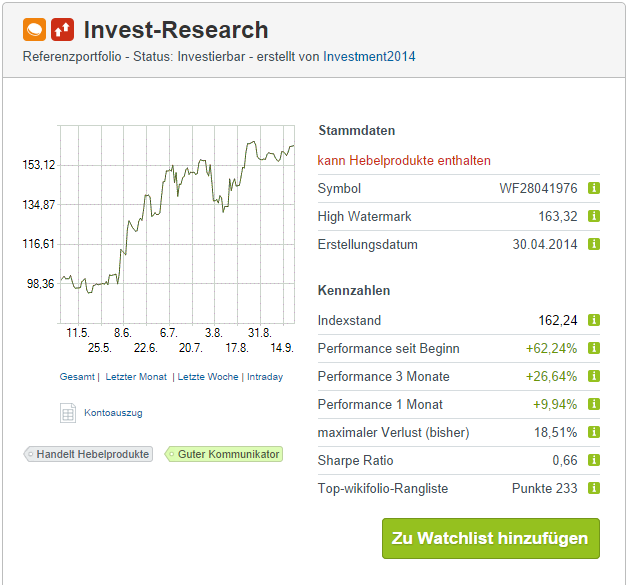Select Letzter Monat chart range
Viewport: 626px width, 585px height.
click(x=136, y=377)
